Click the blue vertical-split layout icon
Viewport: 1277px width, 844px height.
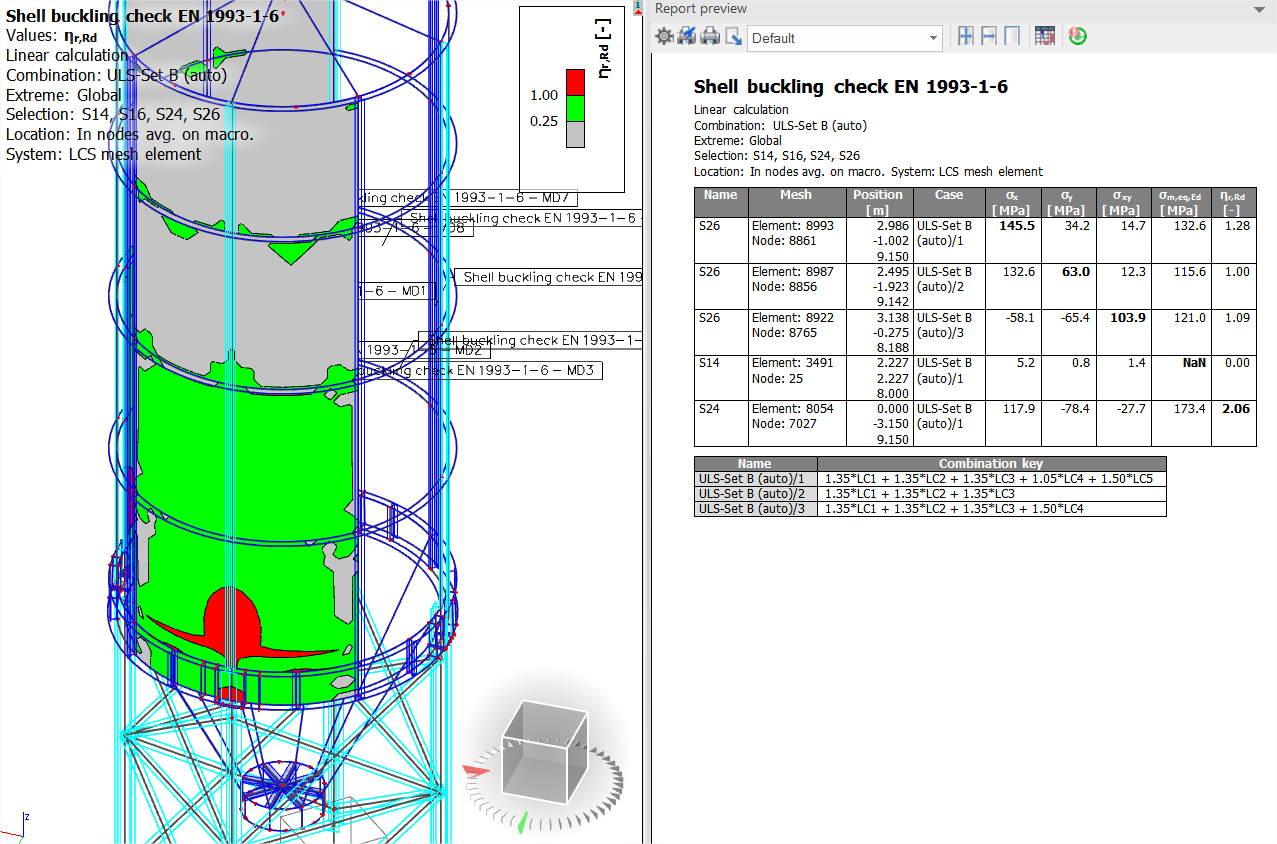pos(966,37)
